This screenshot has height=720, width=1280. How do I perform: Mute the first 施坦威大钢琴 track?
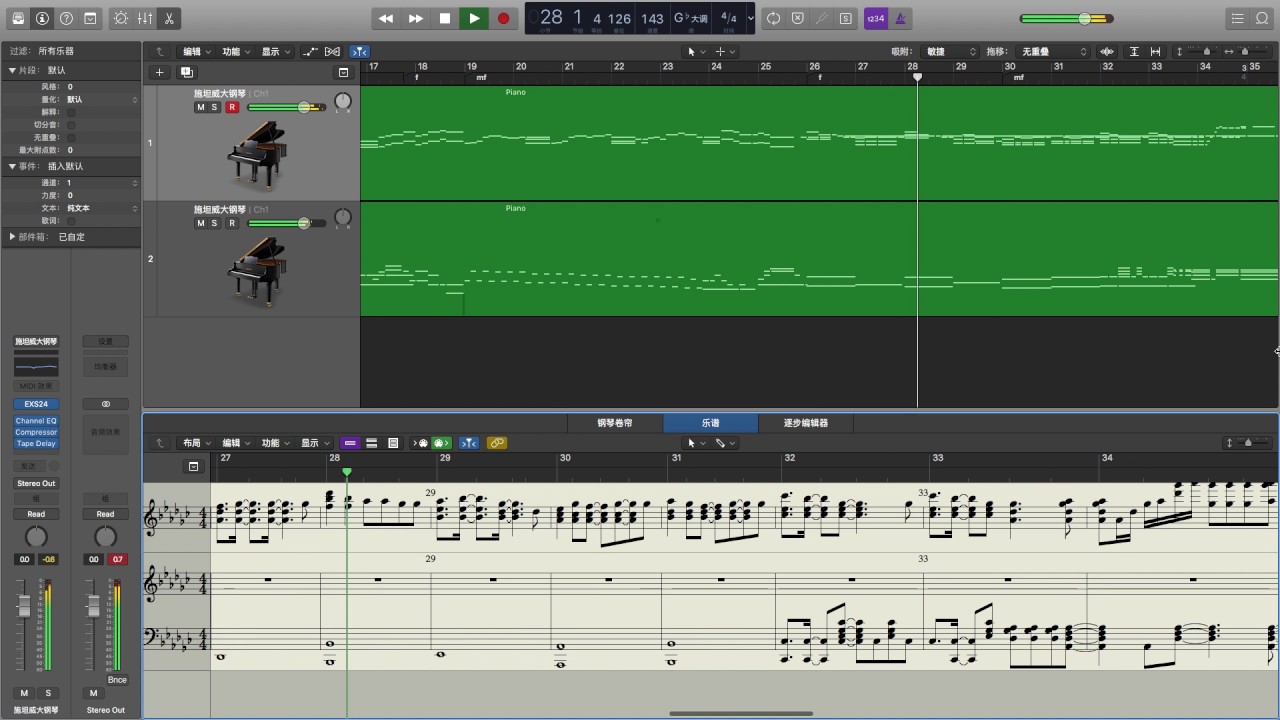(x=200, y=107)
